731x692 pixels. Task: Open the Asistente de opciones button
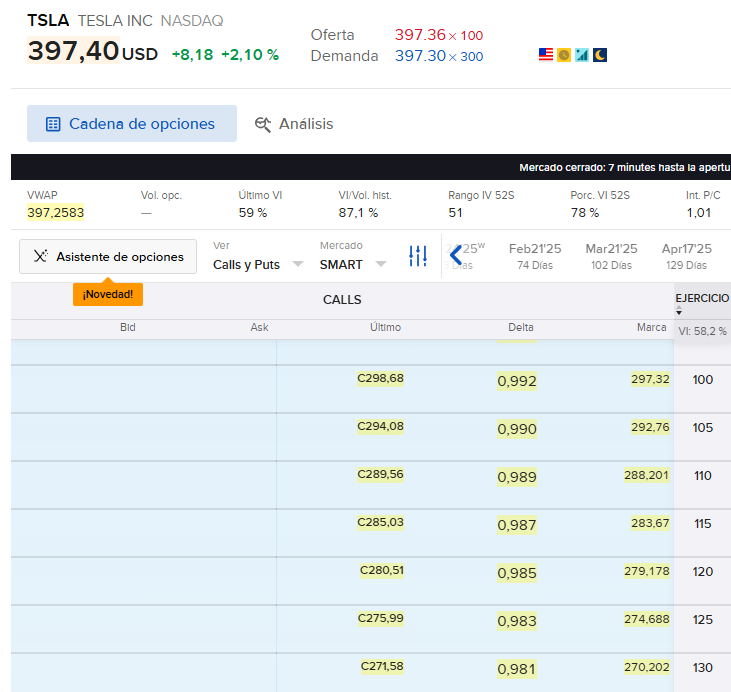(108, 256)
